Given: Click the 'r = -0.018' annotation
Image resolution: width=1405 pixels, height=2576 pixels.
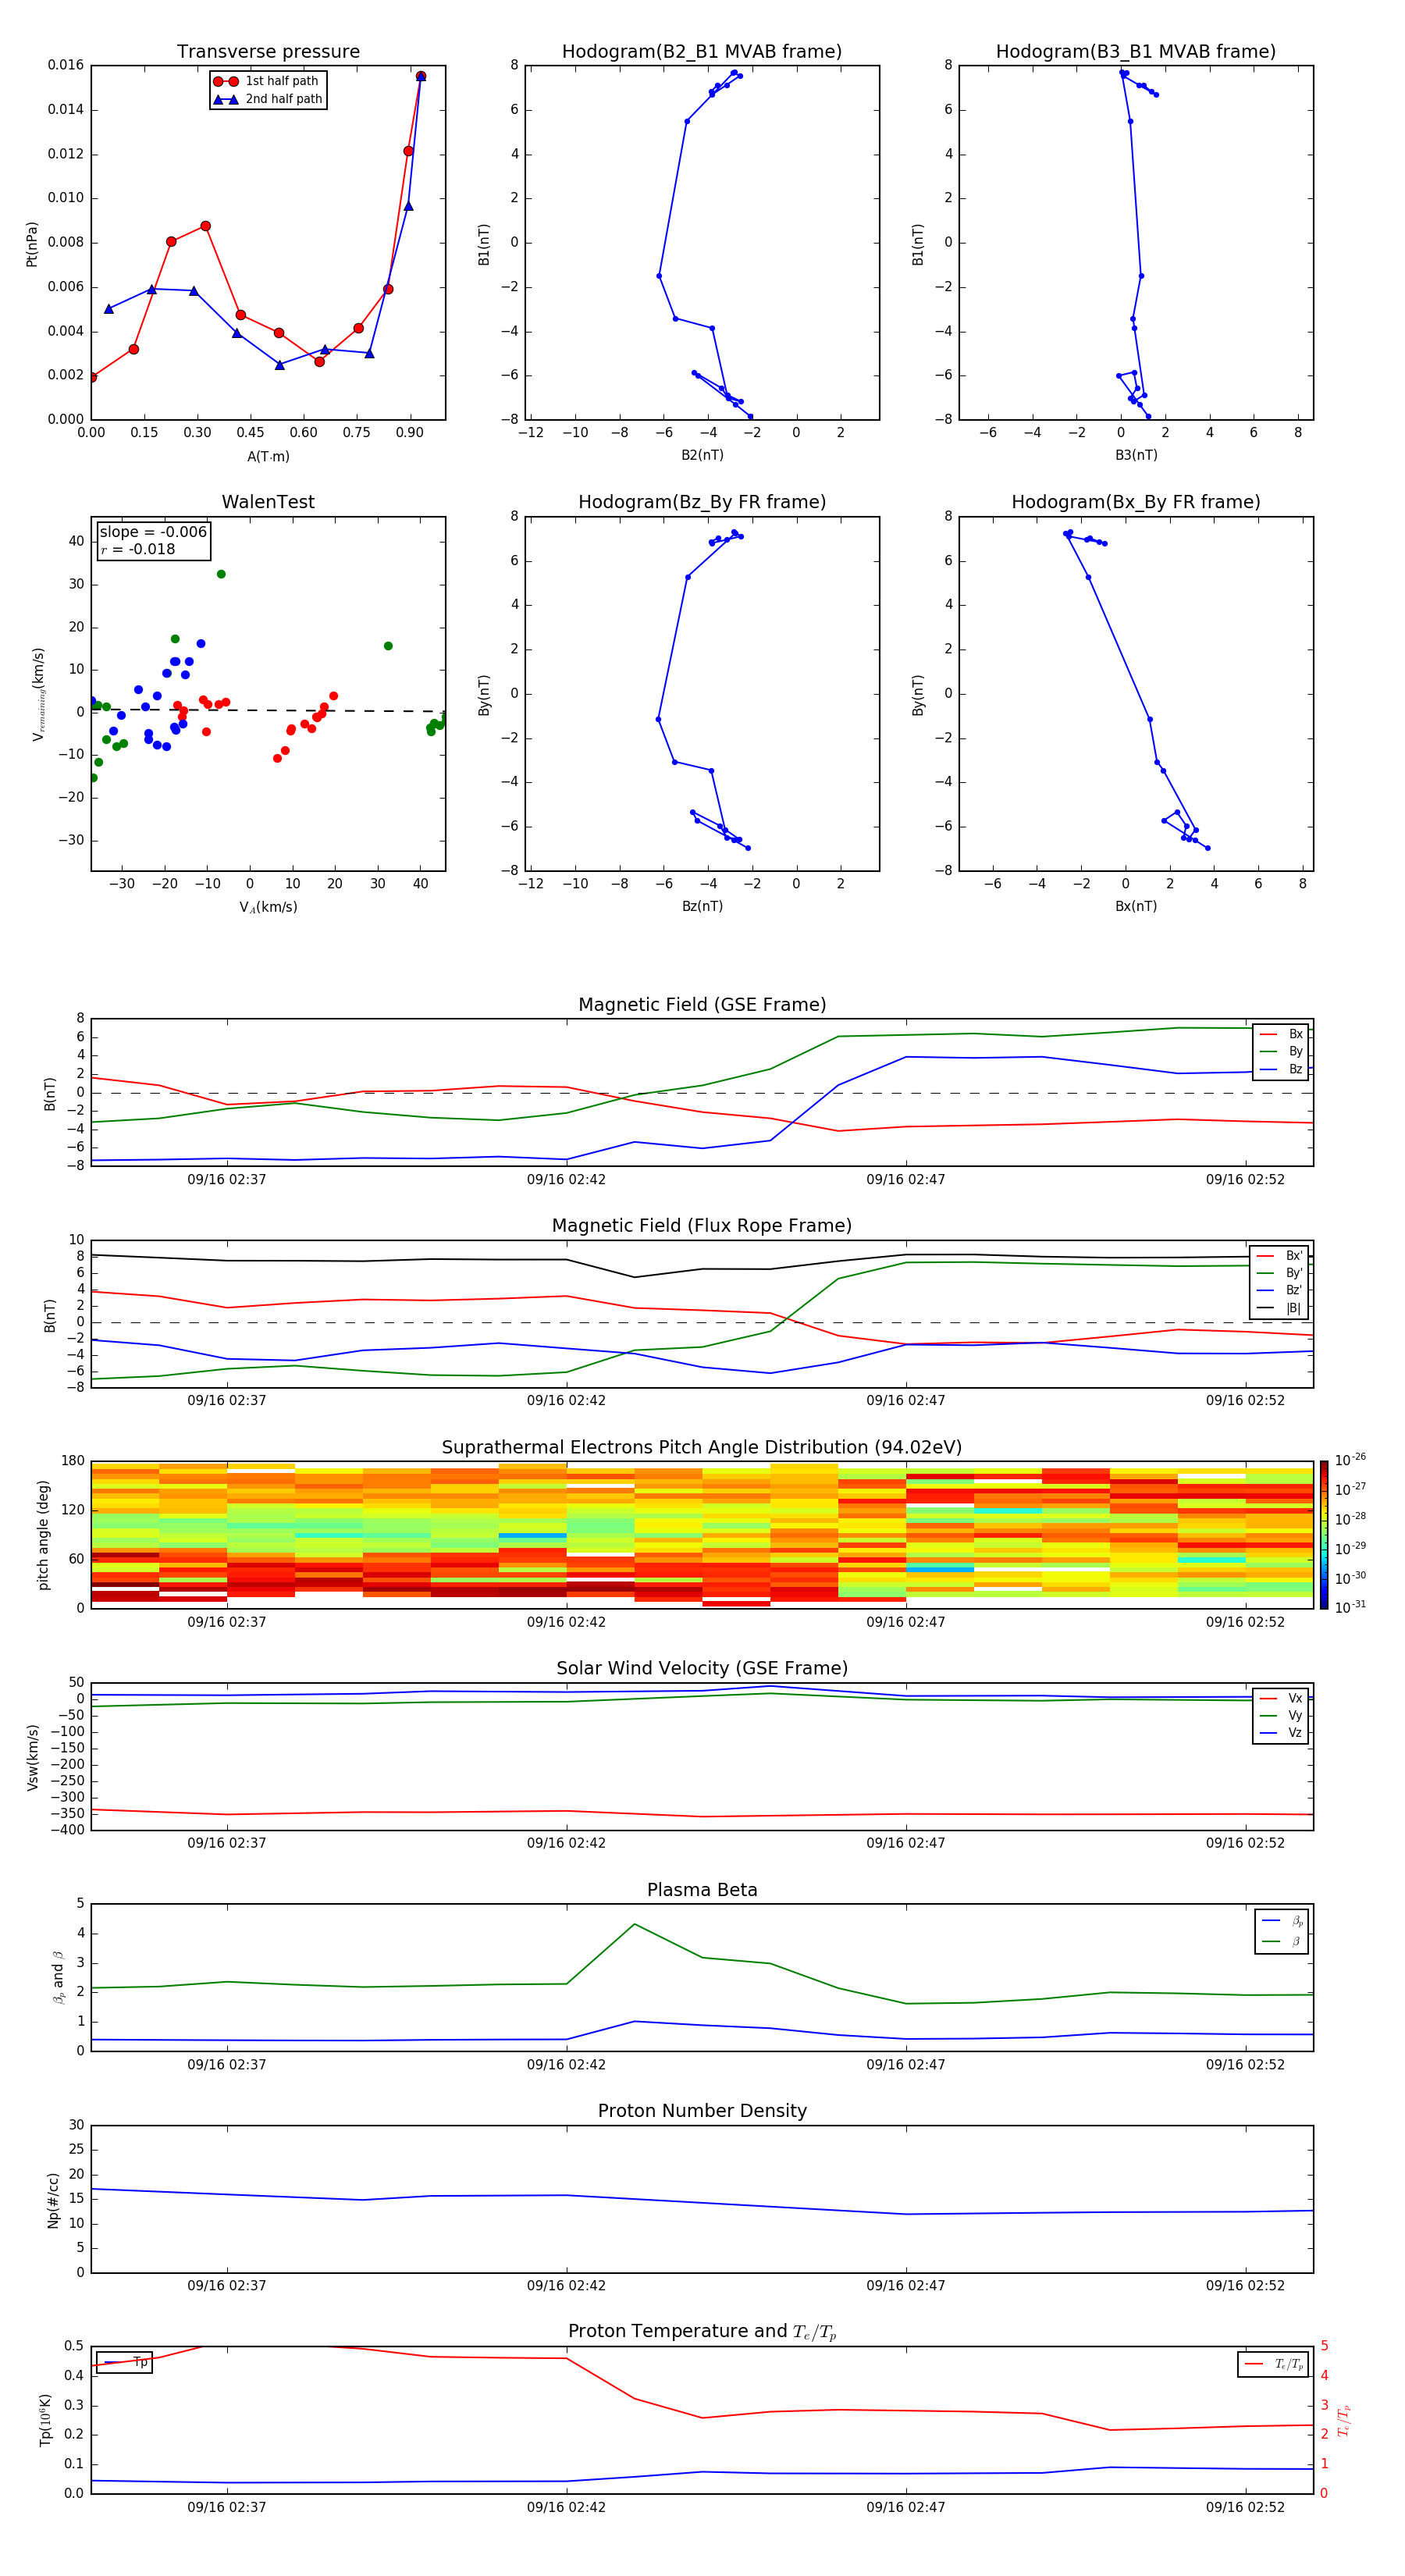Looking at the screenshot, I should click(138, 549).
